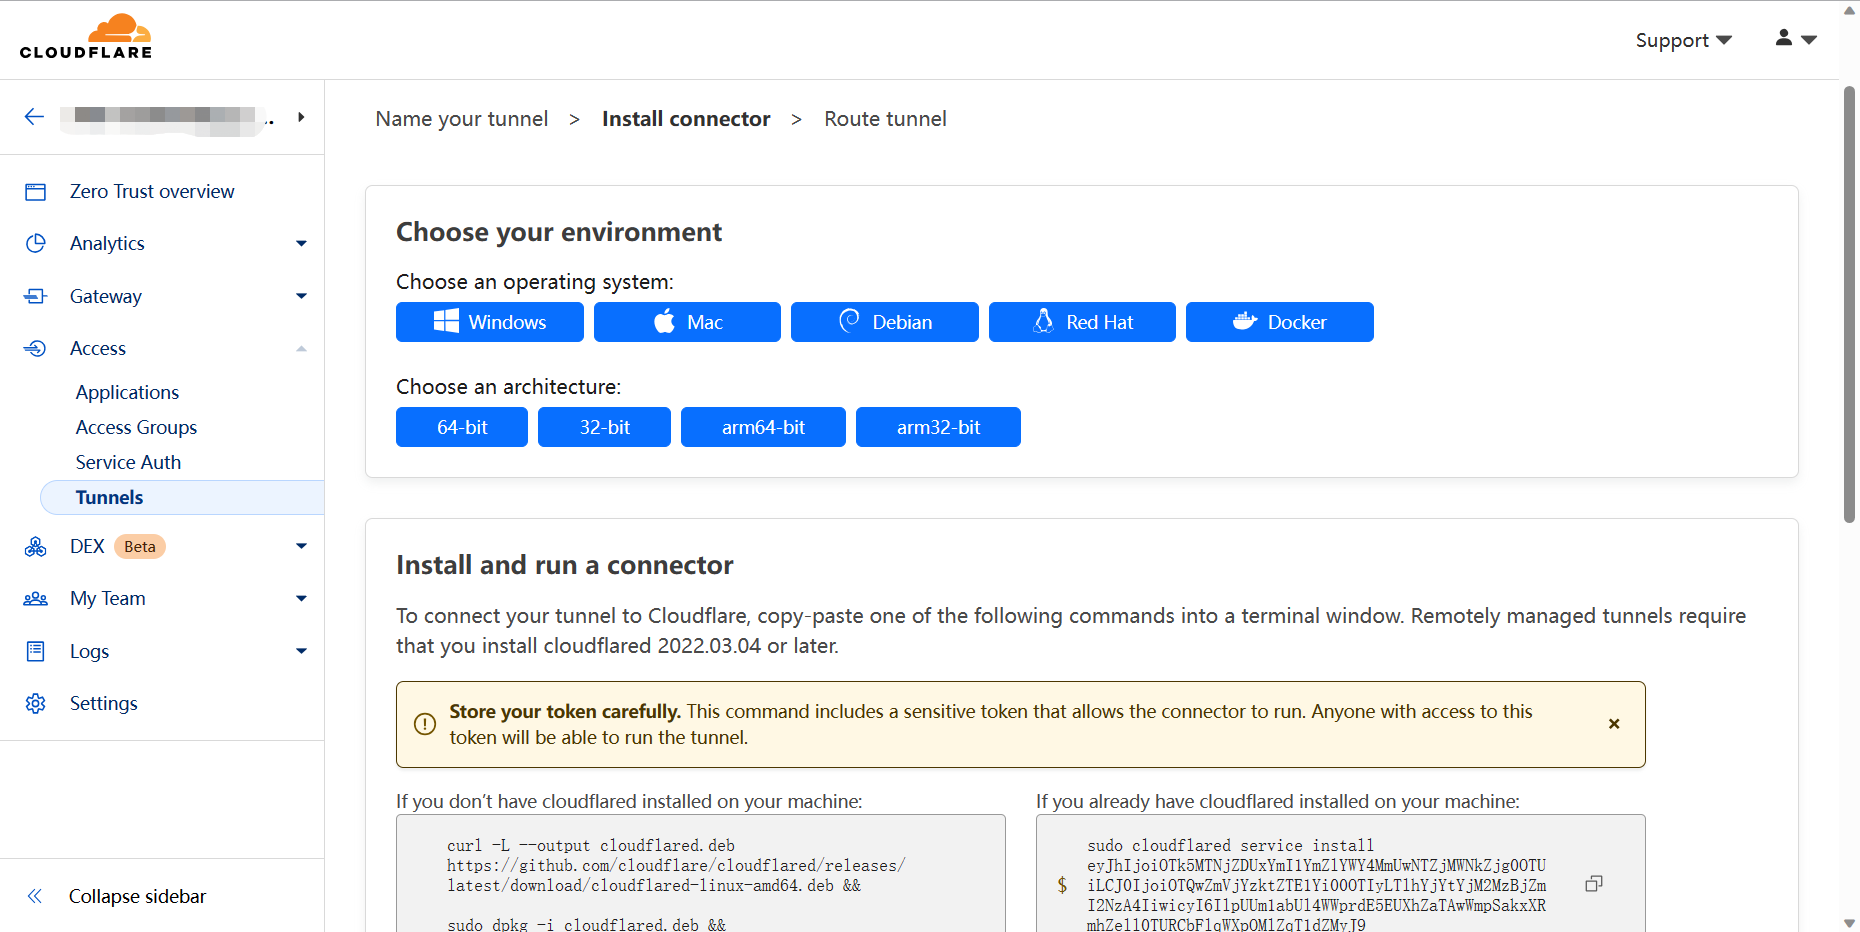Select the Windows operating system
Image resolution: width=1860 pixels, height=932 pixels.
489,322
